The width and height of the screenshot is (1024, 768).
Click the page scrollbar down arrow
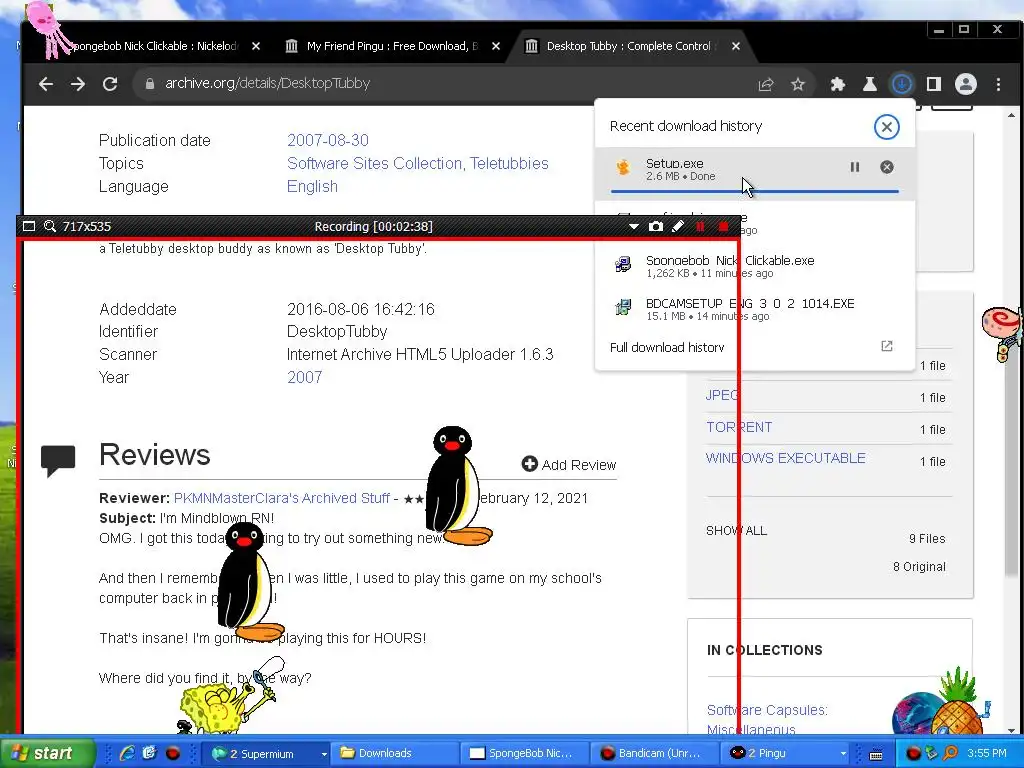point(1012,730)
